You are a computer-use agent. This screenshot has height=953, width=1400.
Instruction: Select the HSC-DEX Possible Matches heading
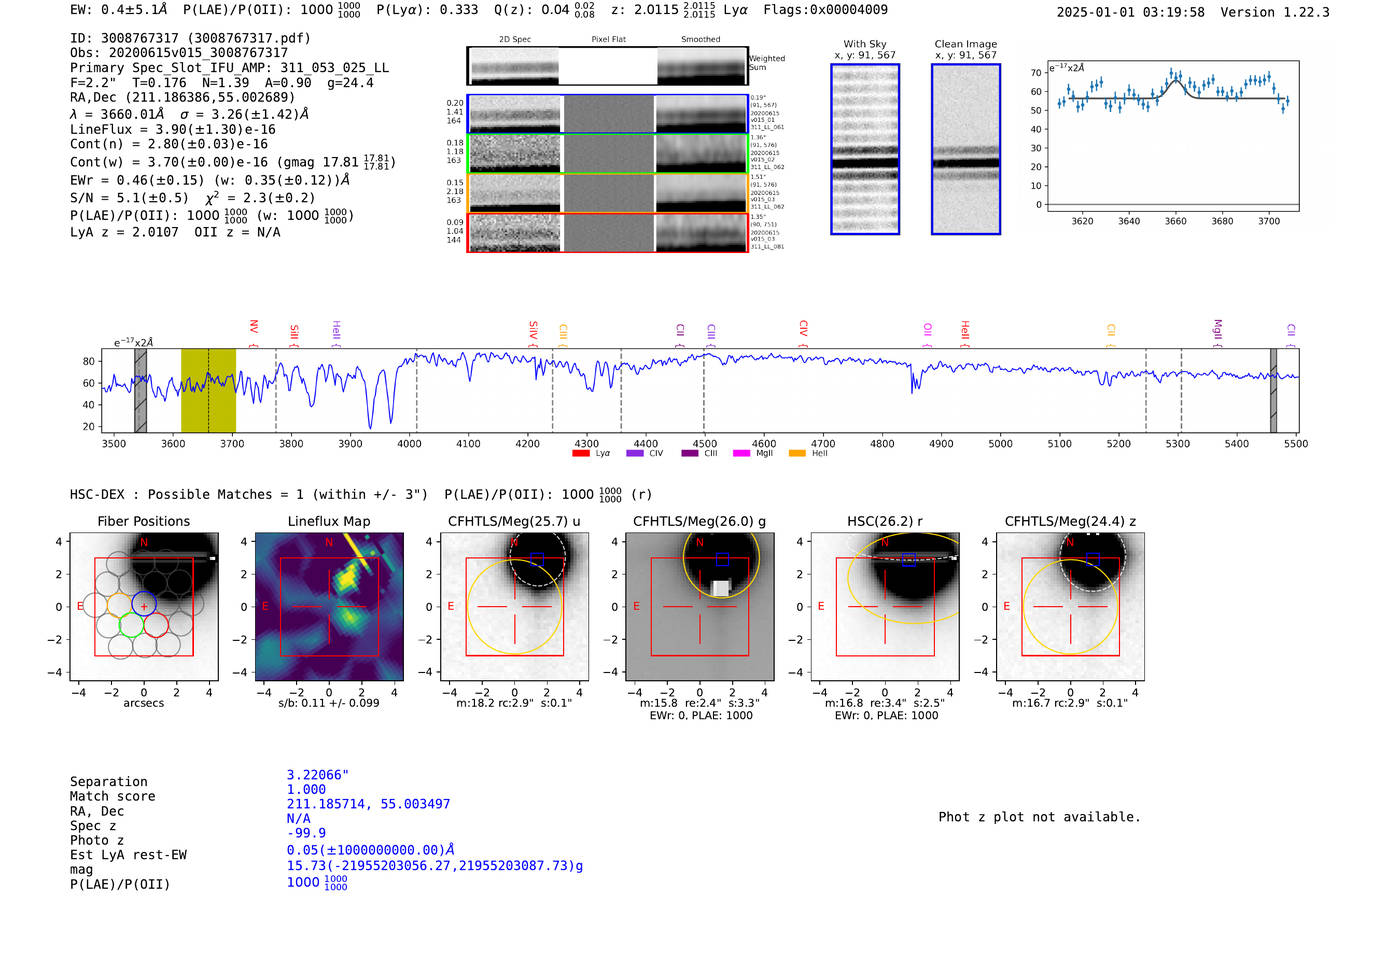pos(249,494)
